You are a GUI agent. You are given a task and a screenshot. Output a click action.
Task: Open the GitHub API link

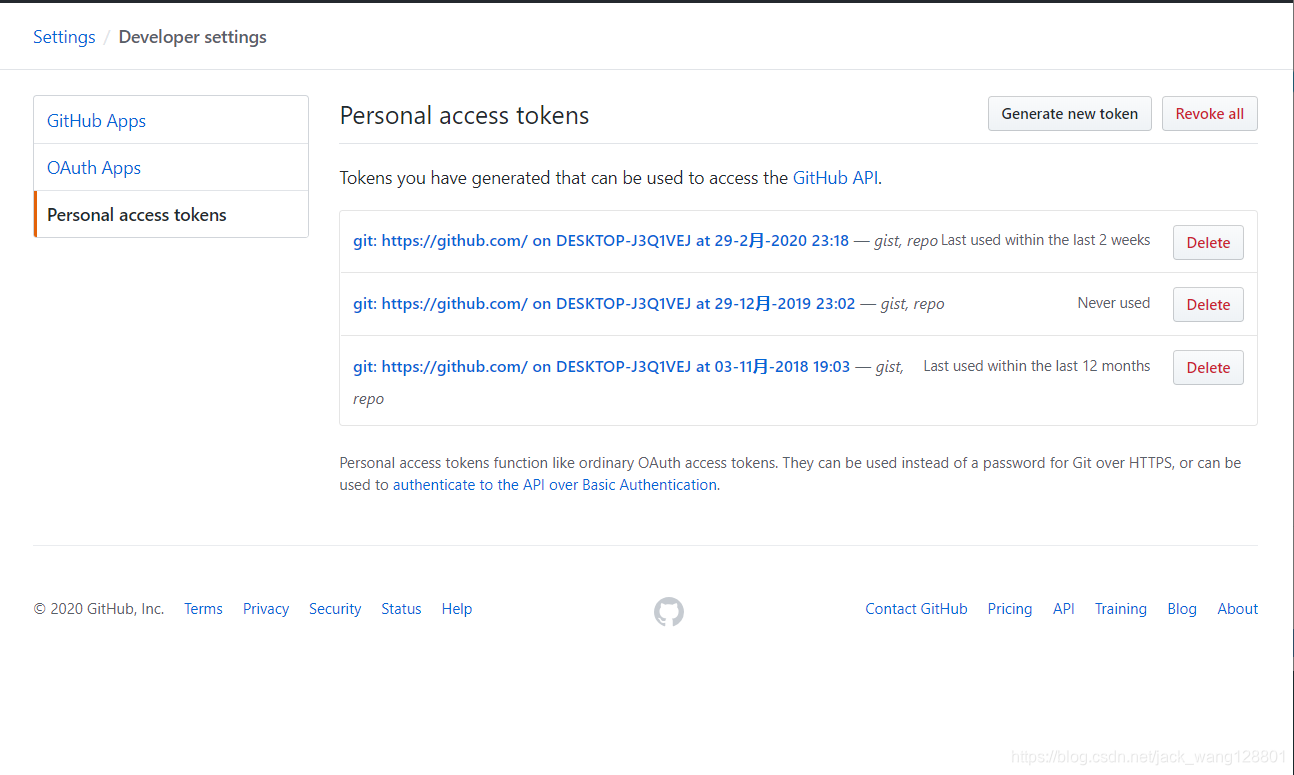click(835, 178)
